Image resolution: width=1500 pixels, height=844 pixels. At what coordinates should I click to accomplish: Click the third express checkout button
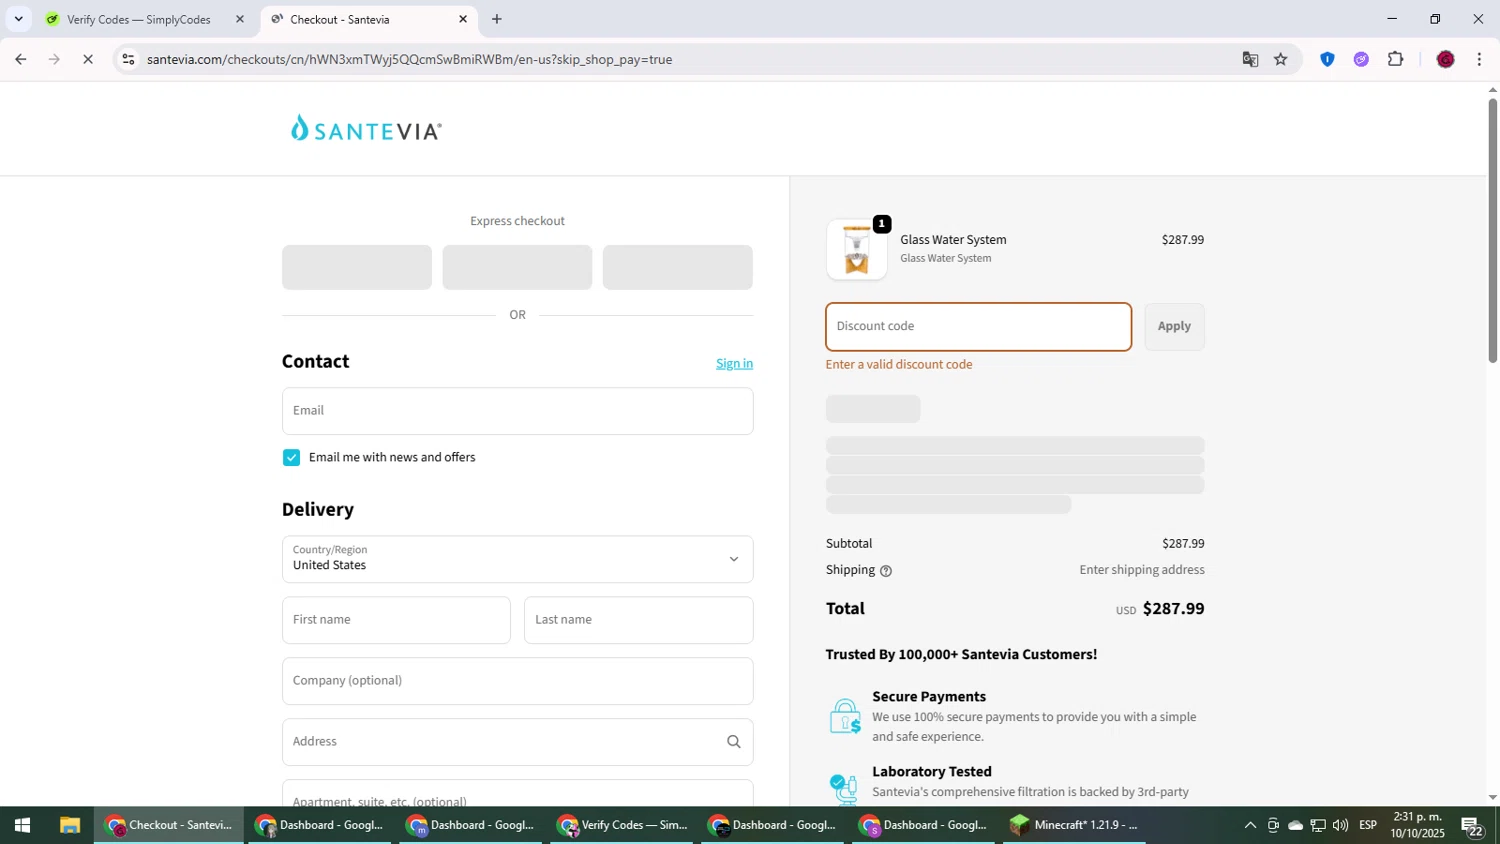tap(677, 267)
